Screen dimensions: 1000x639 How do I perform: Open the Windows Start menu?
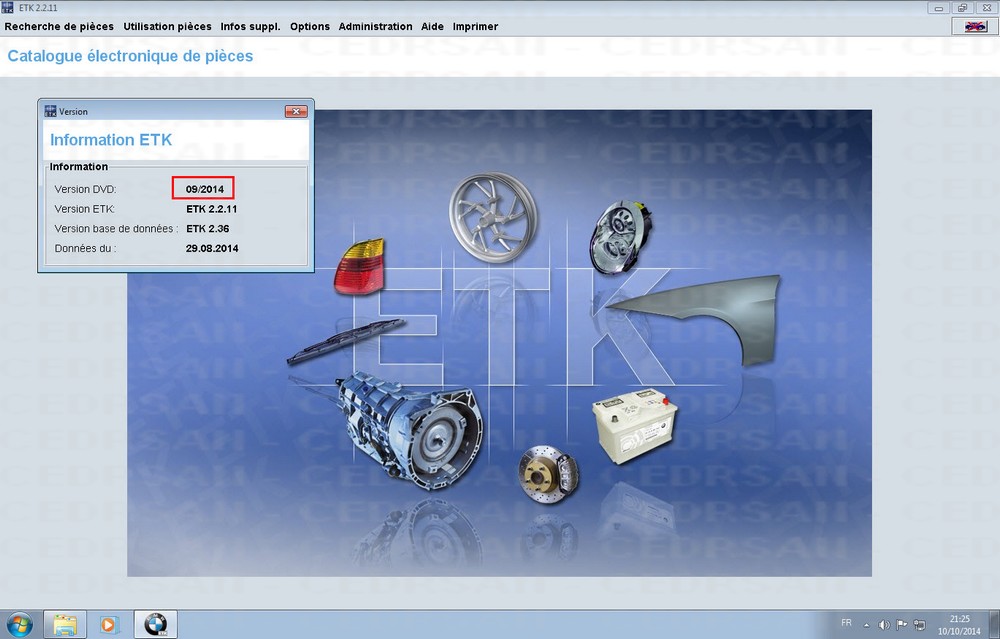point(19,624)
